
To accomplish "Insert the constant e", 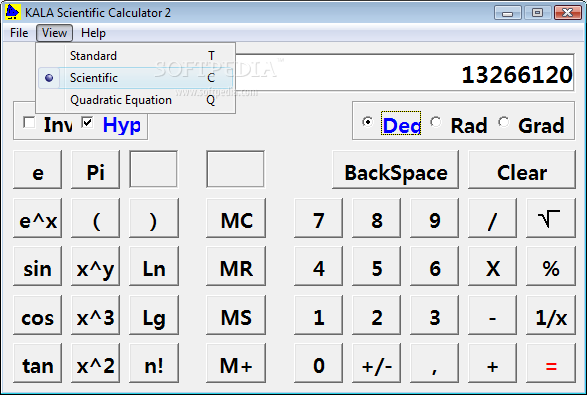I will (37, 170).
